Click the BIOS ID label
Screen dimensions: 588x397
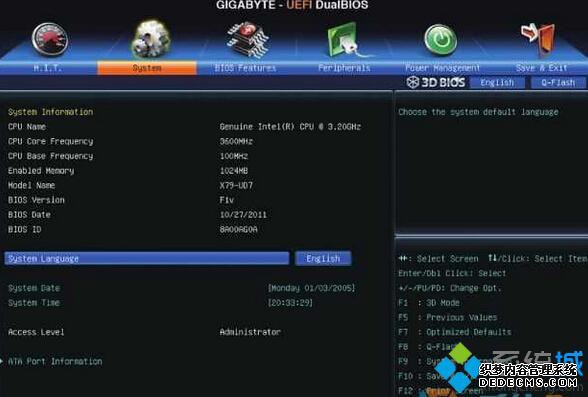tap(25, 229)
